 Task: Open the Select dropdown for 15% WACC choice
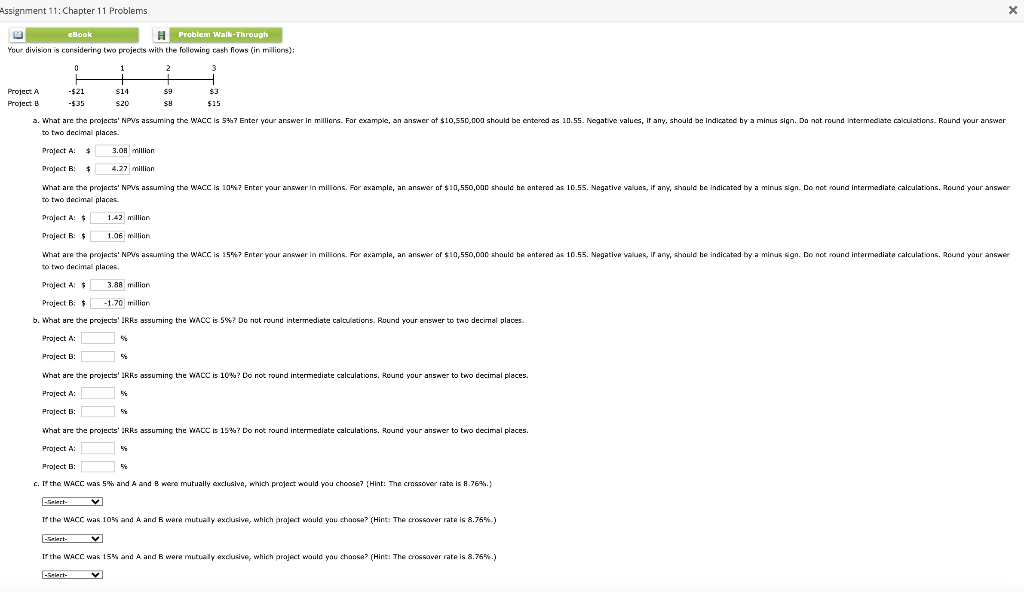click(x=72, y=575)
